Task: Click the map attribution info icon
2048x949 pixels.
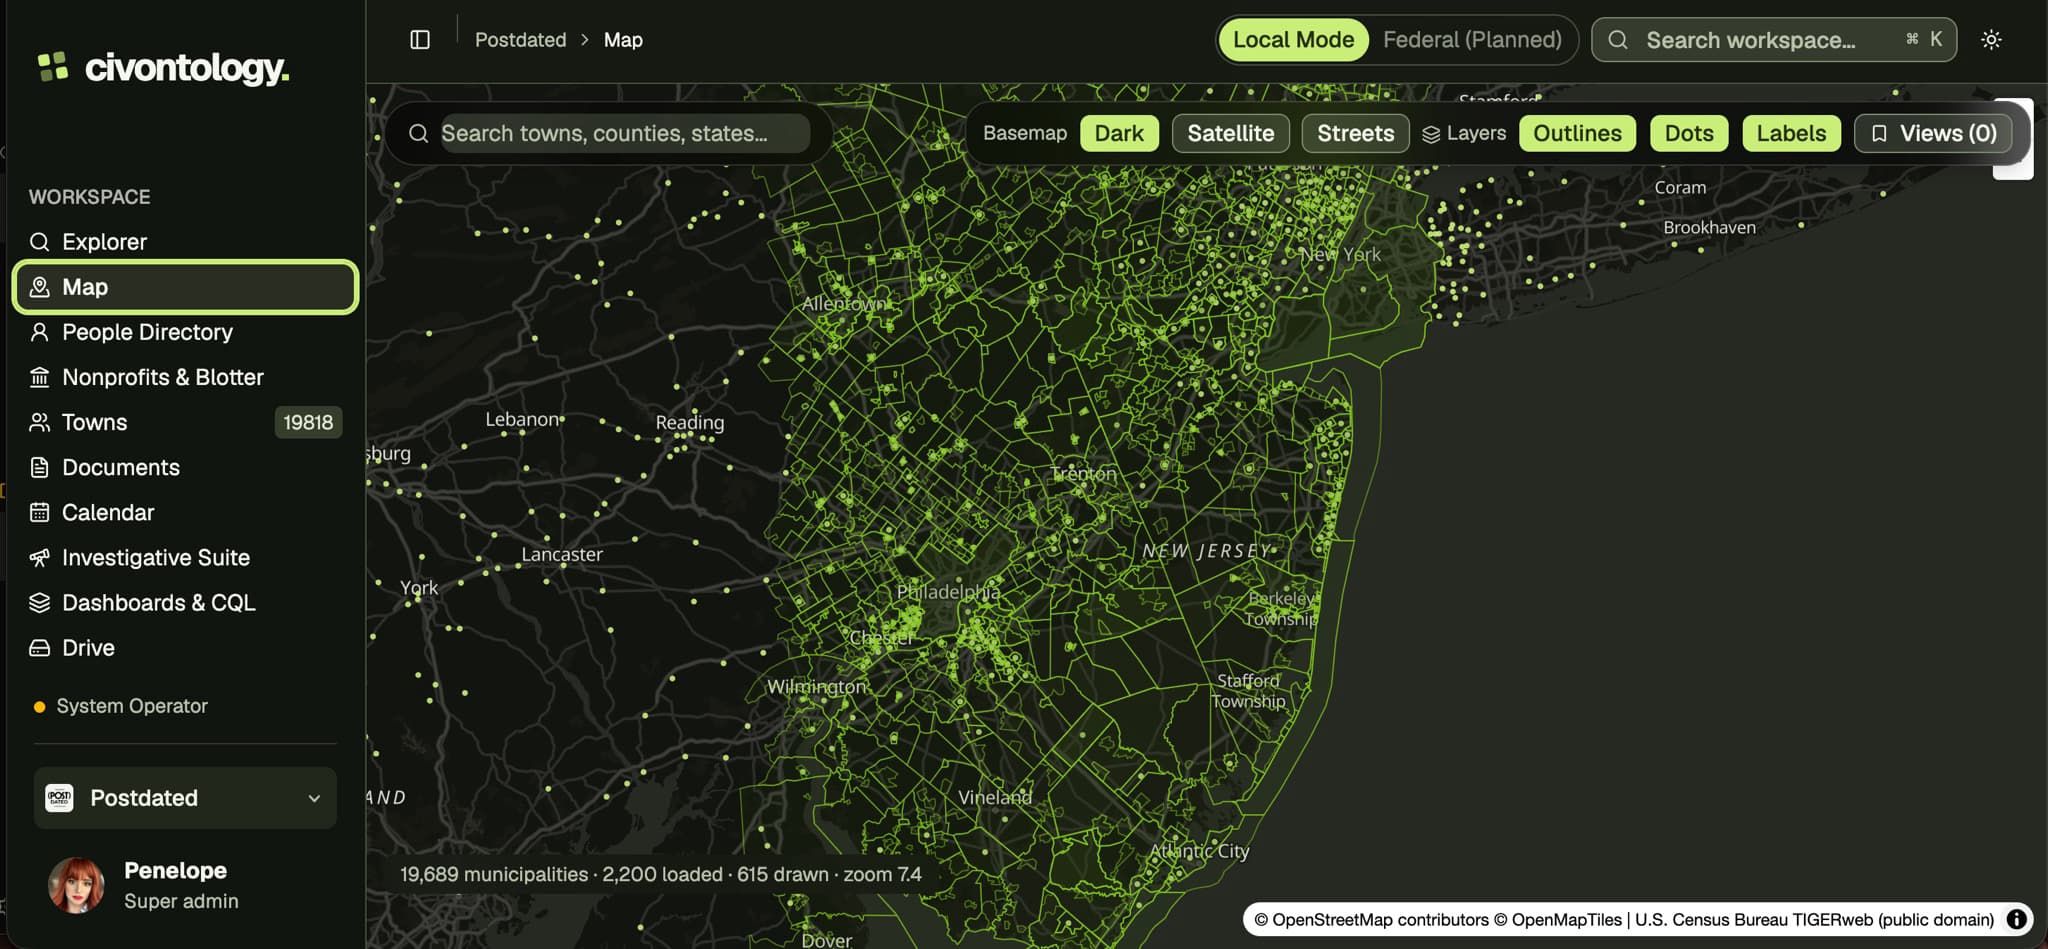Action: tap(2016, 919)
